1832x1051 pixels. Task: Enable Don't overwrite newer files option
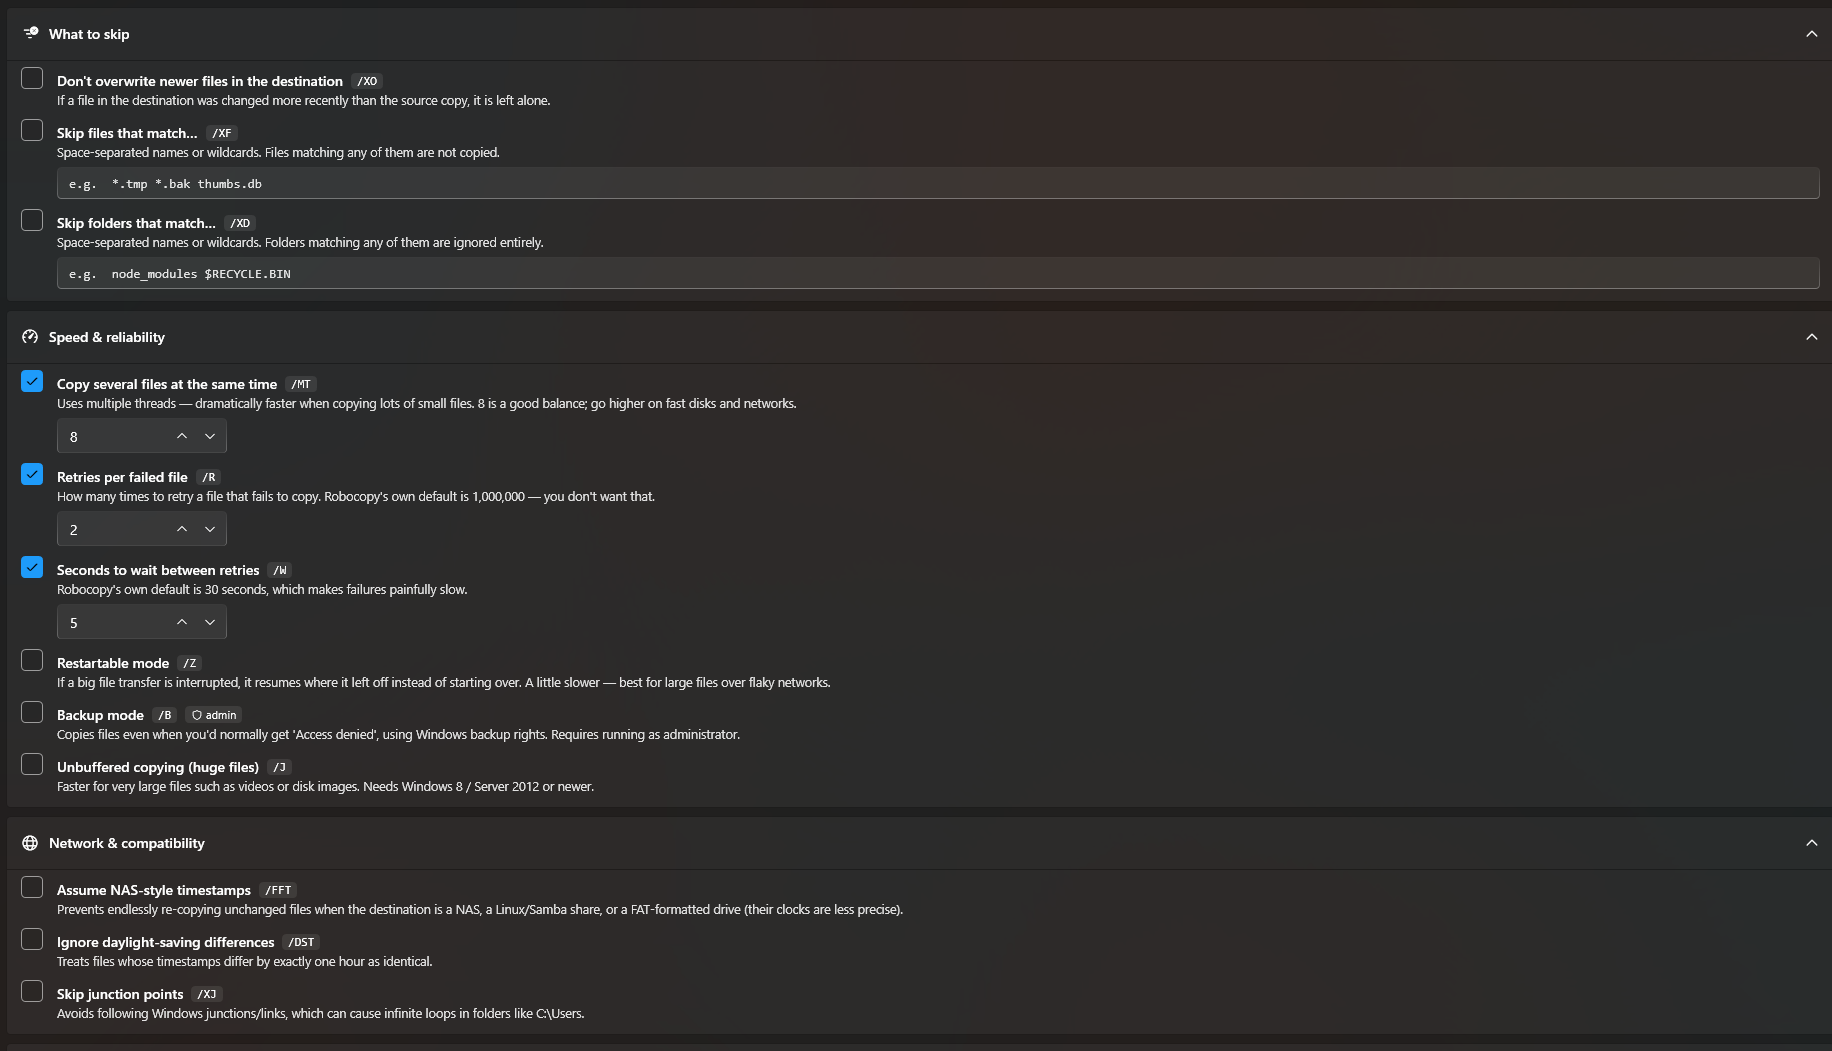(32, 78)
